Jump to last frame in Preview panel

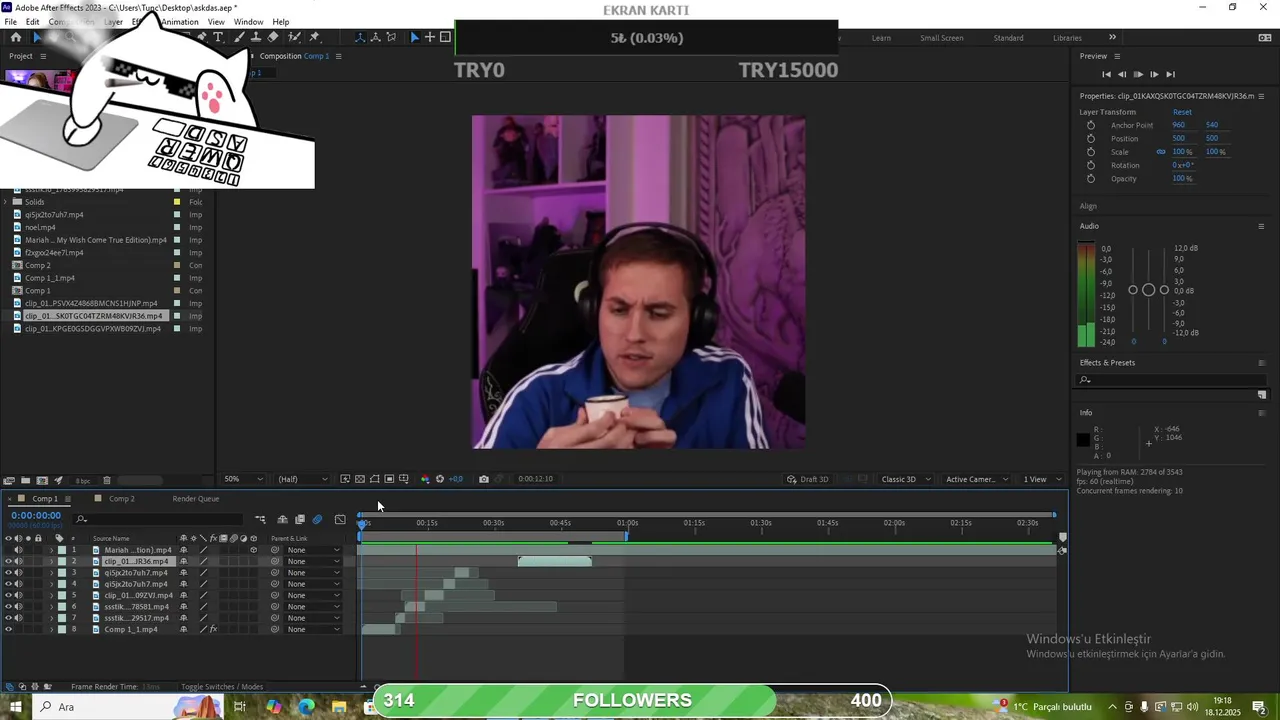point(1170,74)
